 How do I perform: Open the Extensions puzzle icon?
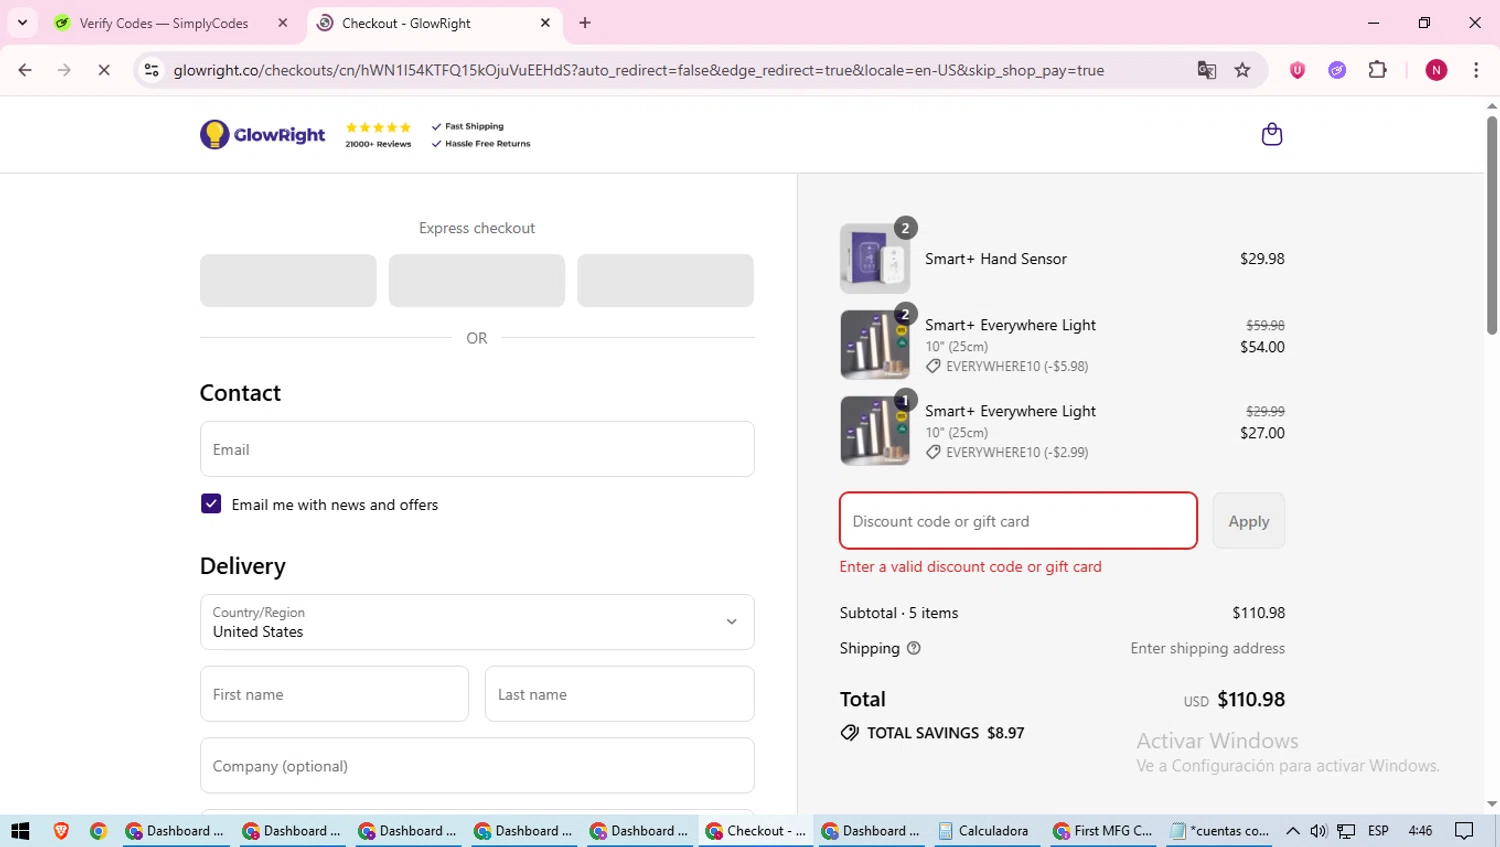(1377, 70)
